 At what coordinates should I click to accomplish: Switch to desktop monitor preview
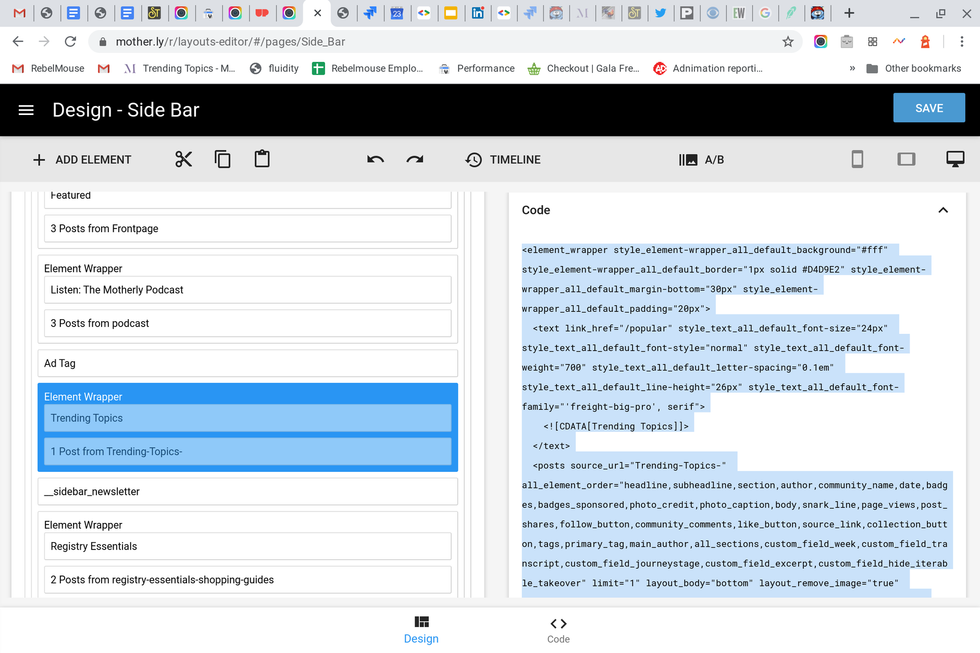tap(955, 160)
